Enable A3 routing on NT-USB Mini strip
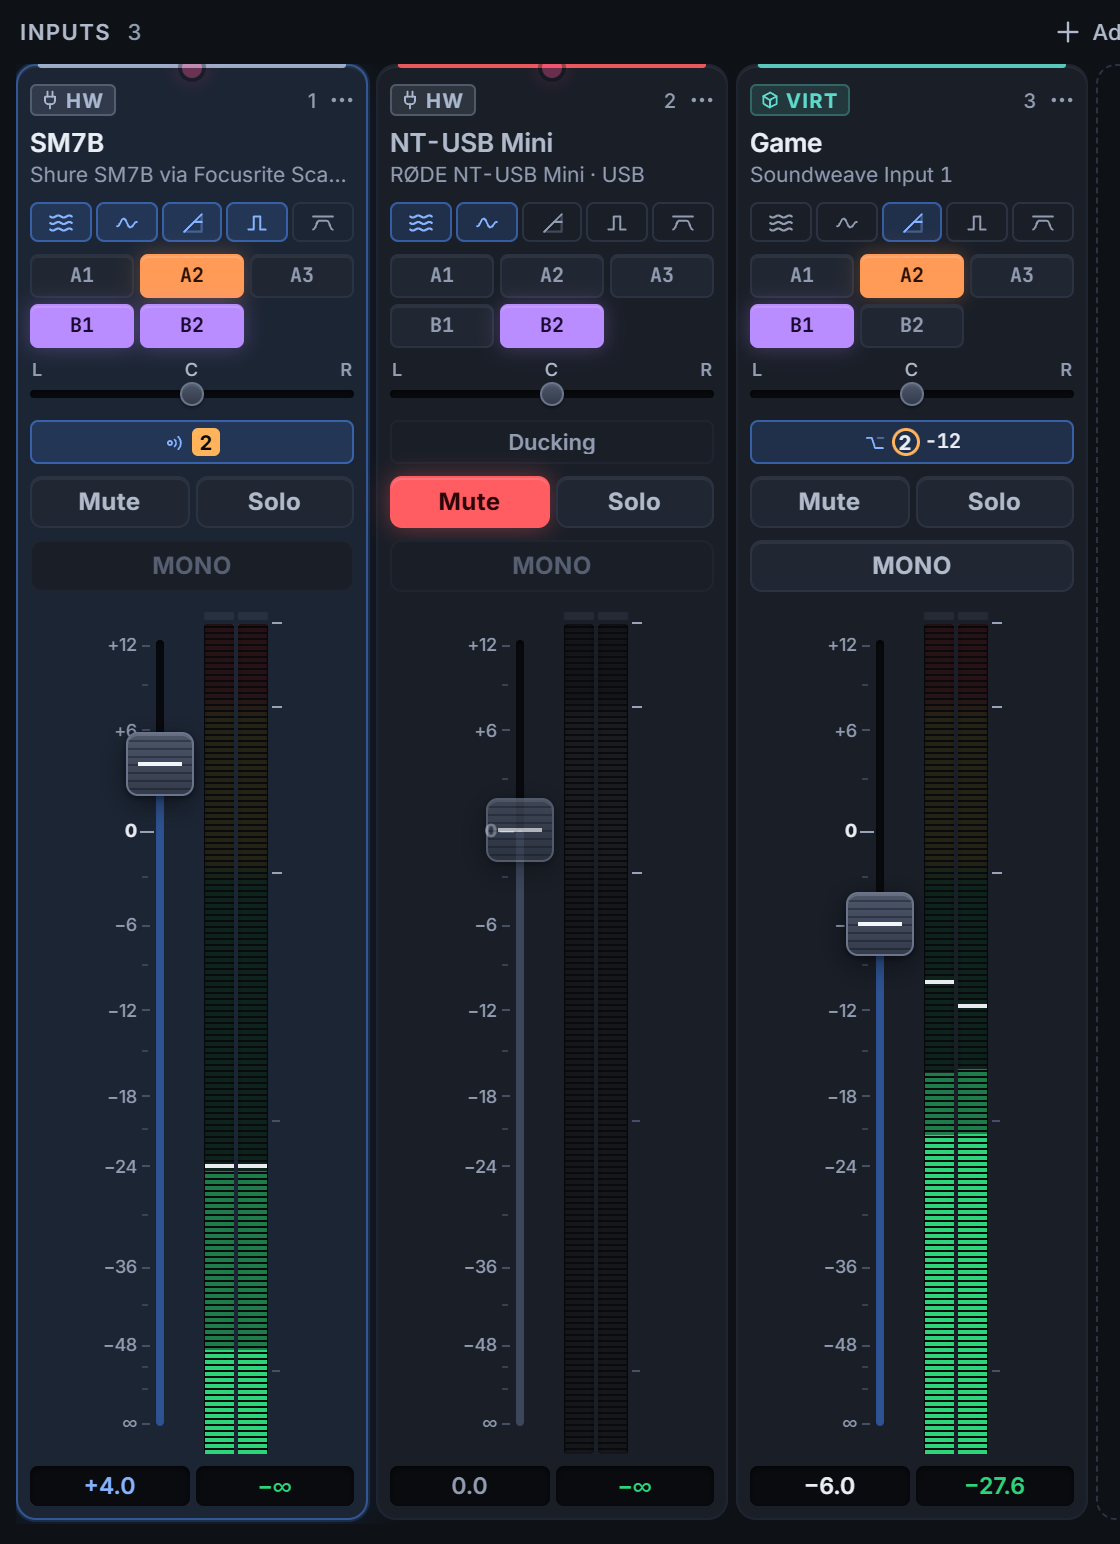 pos(662,276)
